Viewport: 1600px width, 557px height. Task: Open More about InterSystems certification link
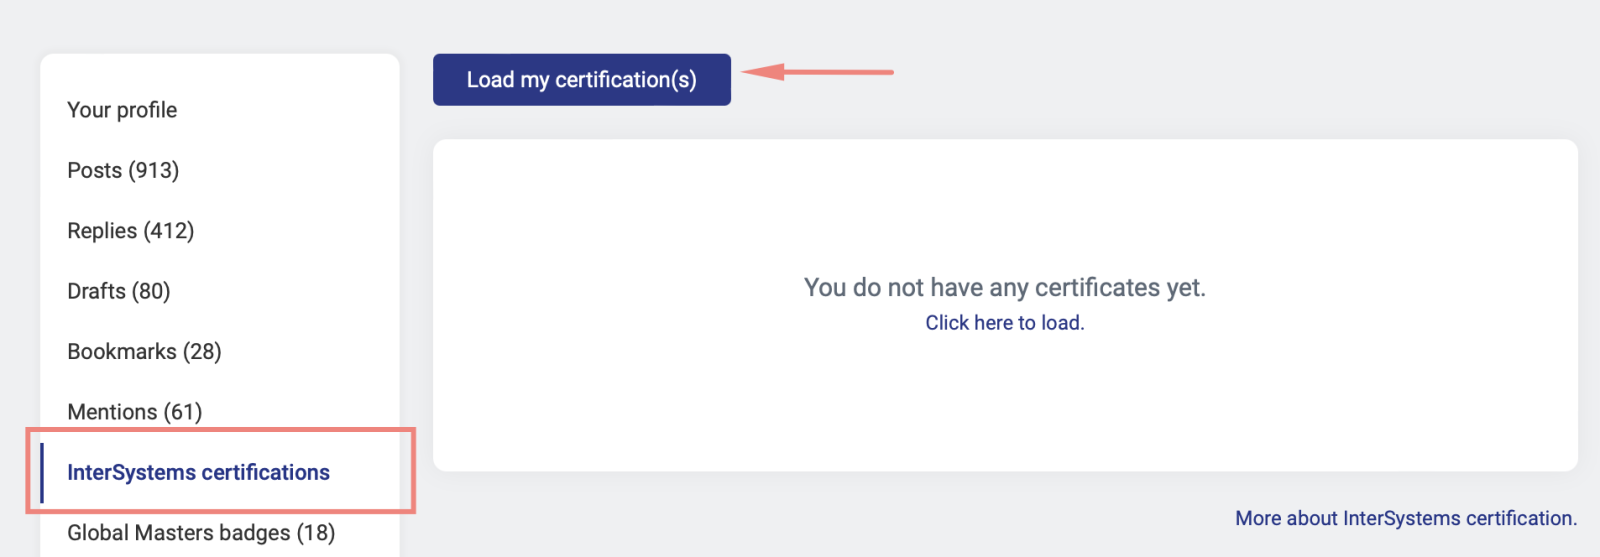pyautogui.click(x=1405, y=518)
